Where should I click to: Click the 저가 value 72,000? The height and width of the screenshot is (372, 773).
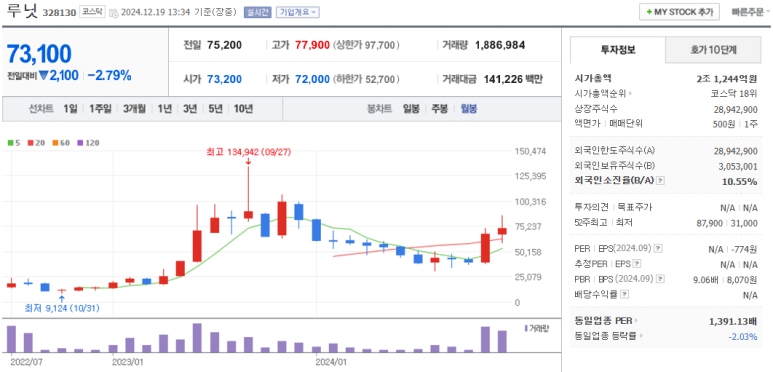coord(312,79)
